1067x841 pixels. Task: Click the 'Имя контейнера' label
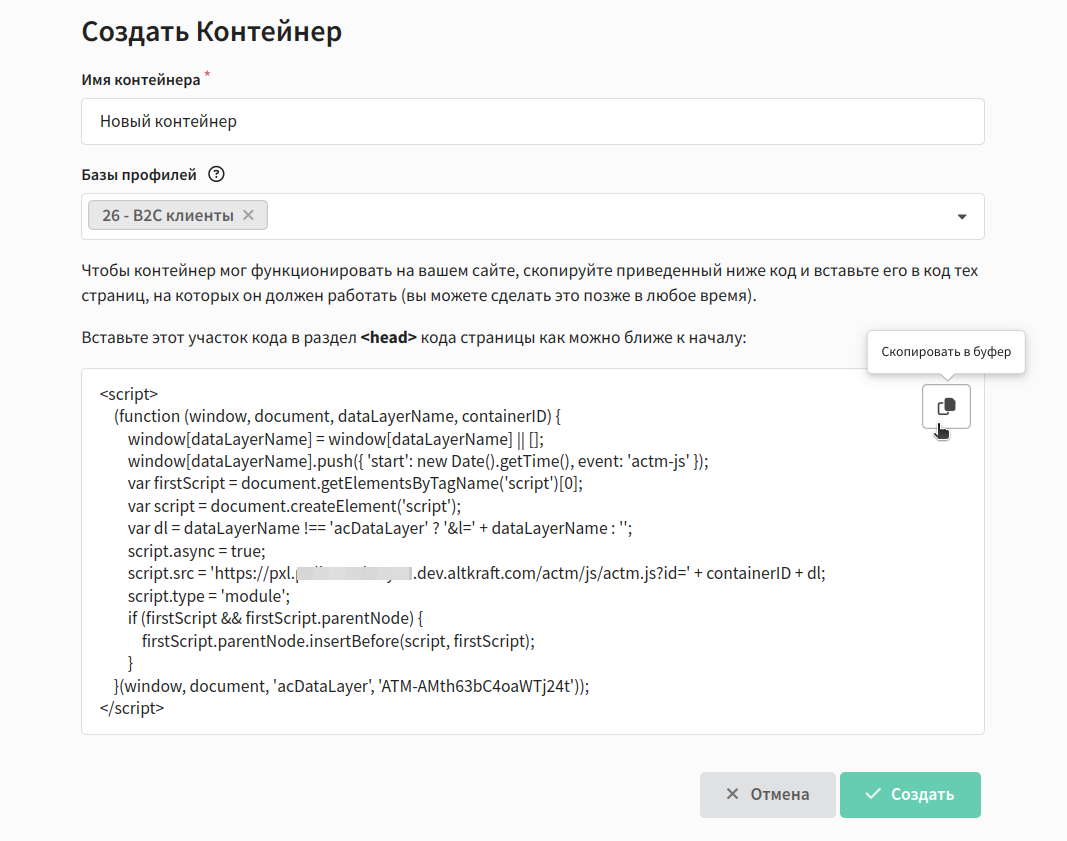141,80
